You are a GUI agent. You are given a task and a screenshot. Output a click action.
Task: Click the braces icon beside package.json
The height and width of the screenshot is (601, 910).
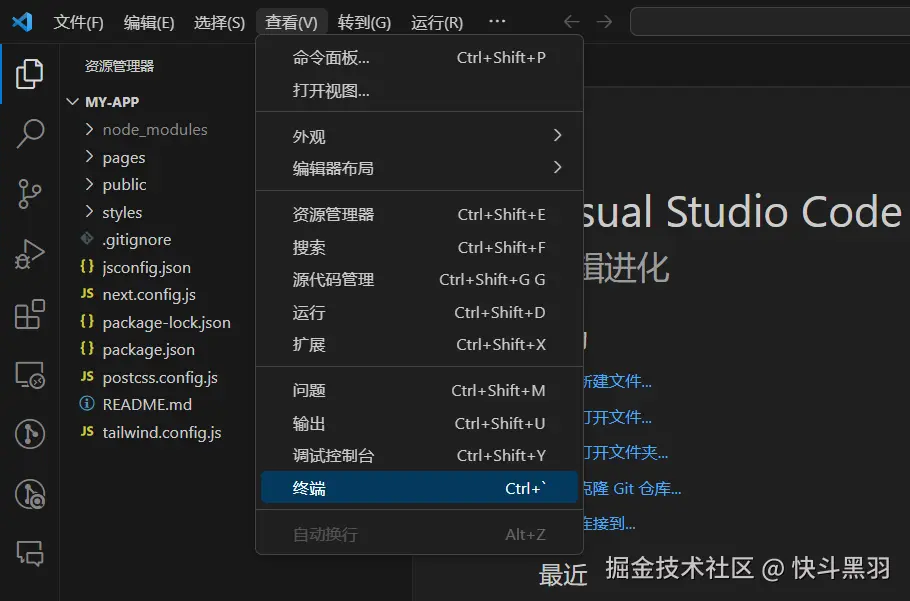pyautogui.click(x=87, y=348)
